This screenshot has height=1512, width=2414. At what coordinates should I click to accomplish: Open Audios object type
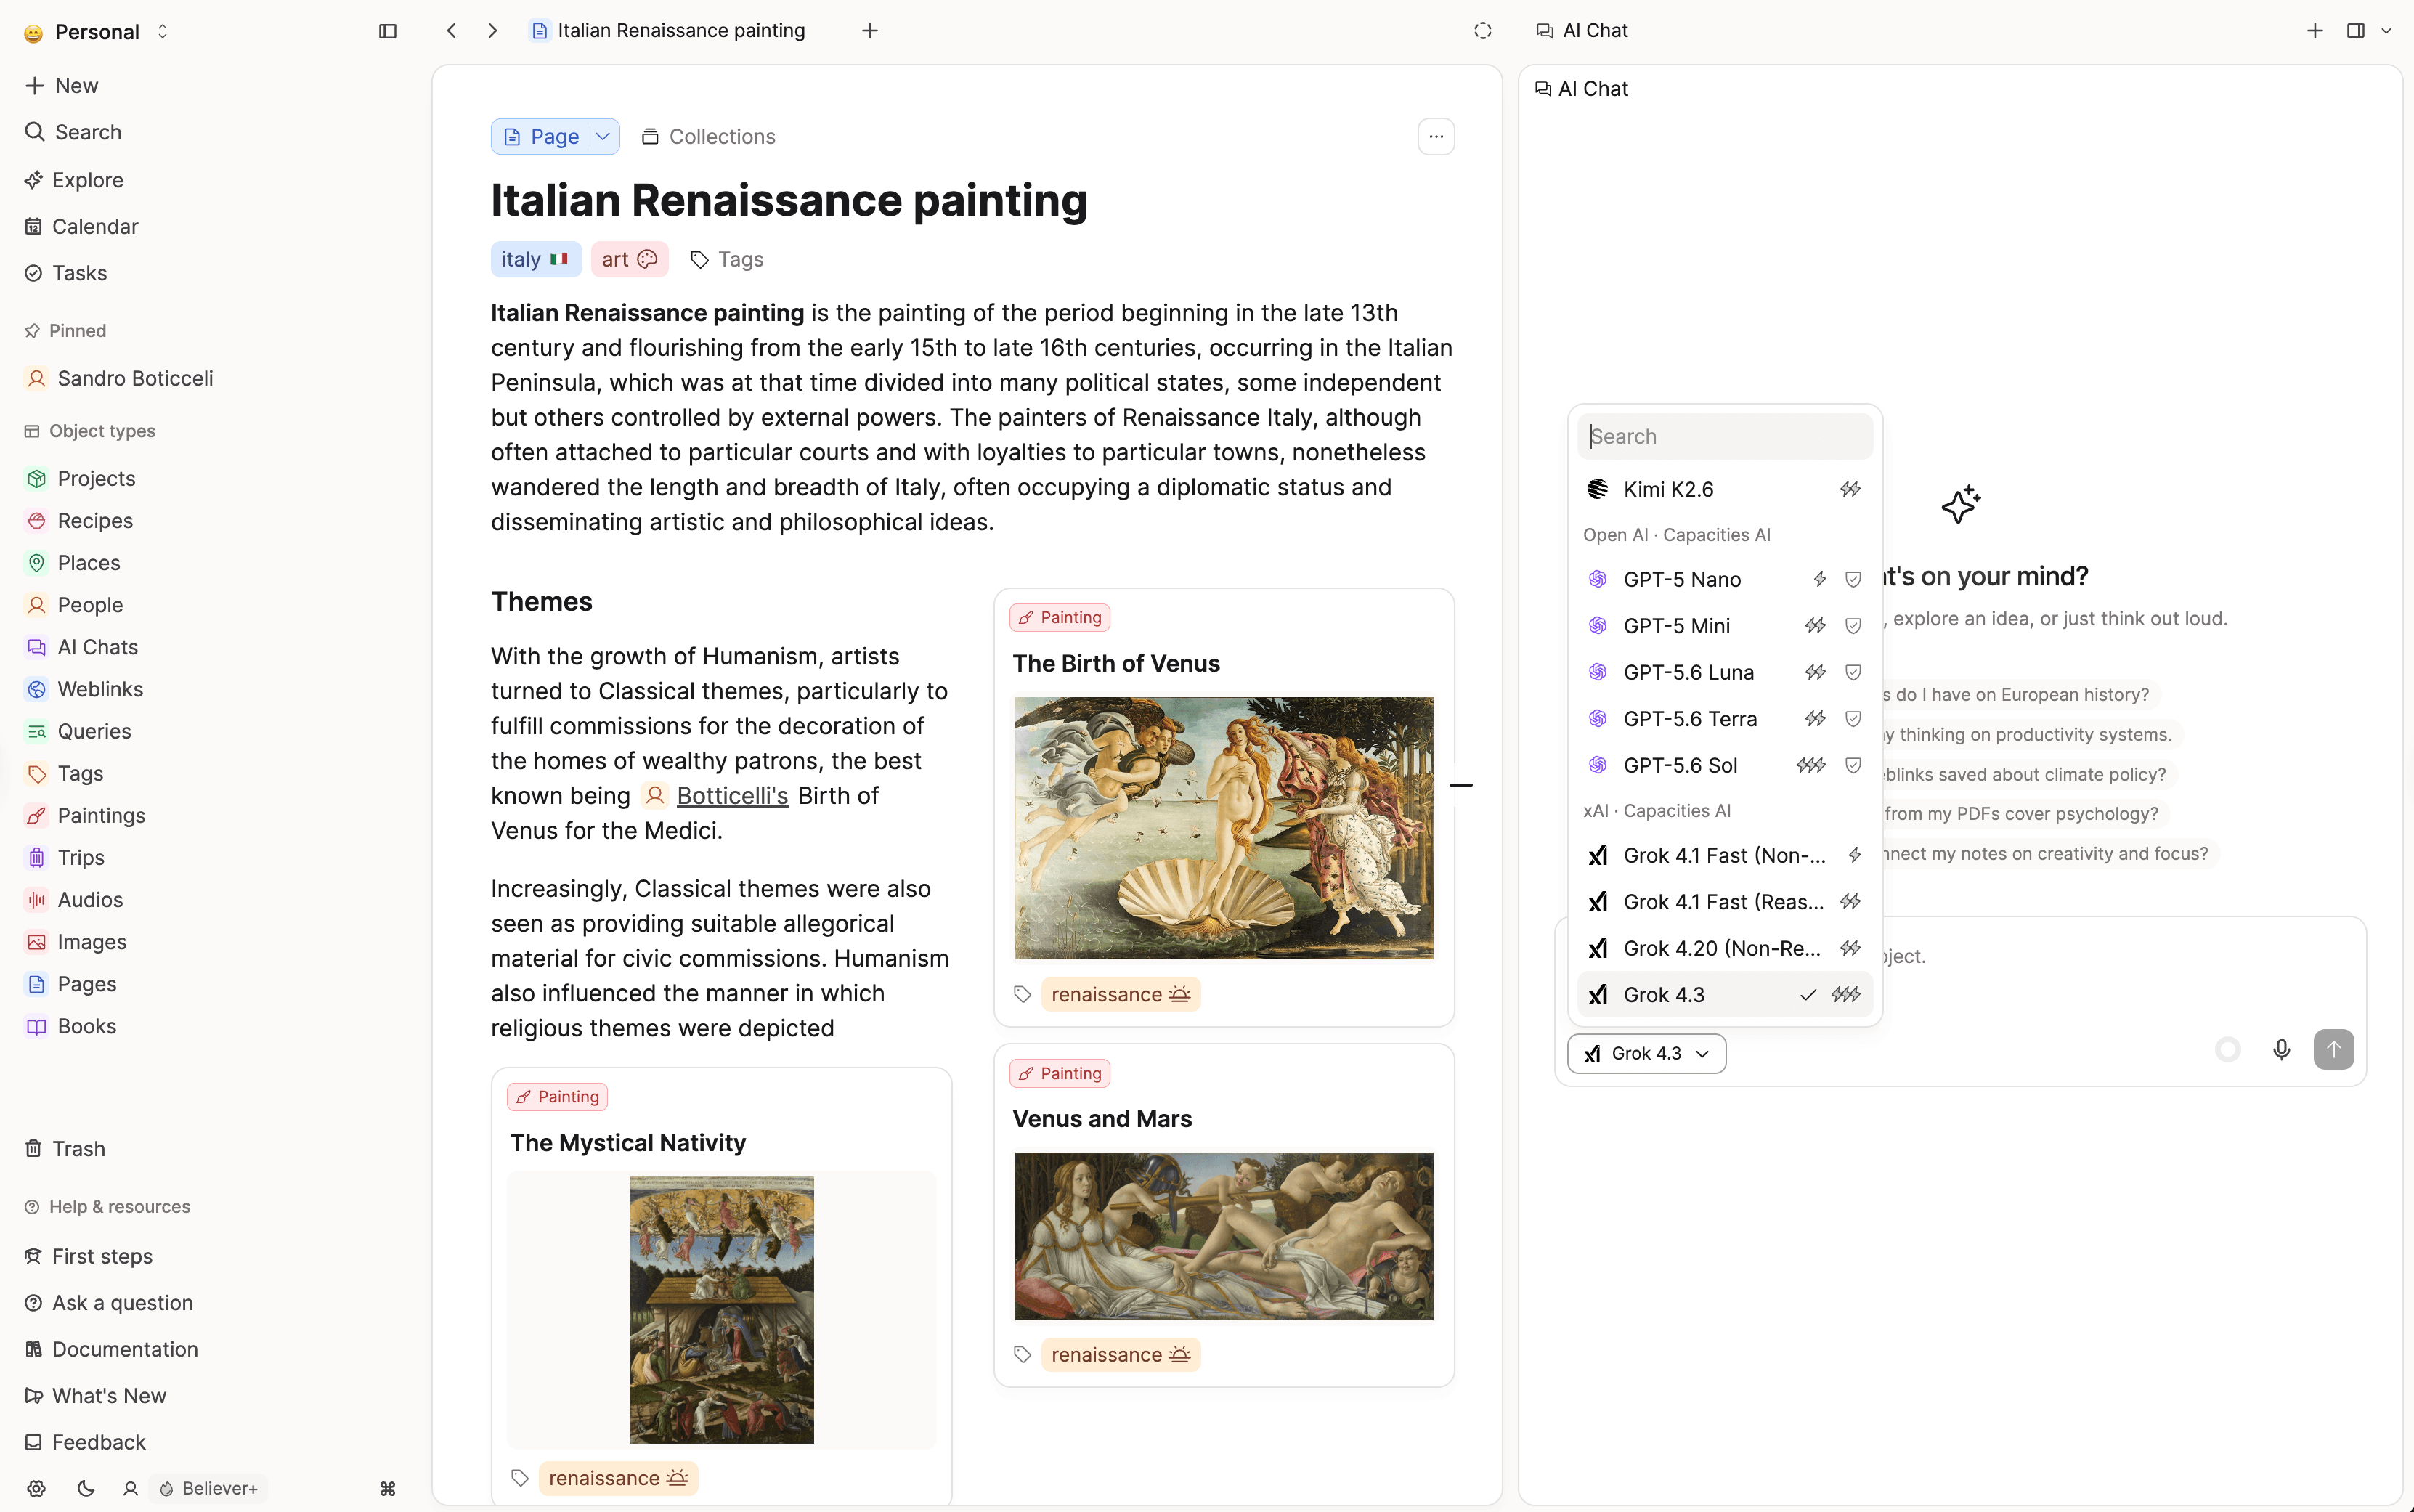point(90,900)
